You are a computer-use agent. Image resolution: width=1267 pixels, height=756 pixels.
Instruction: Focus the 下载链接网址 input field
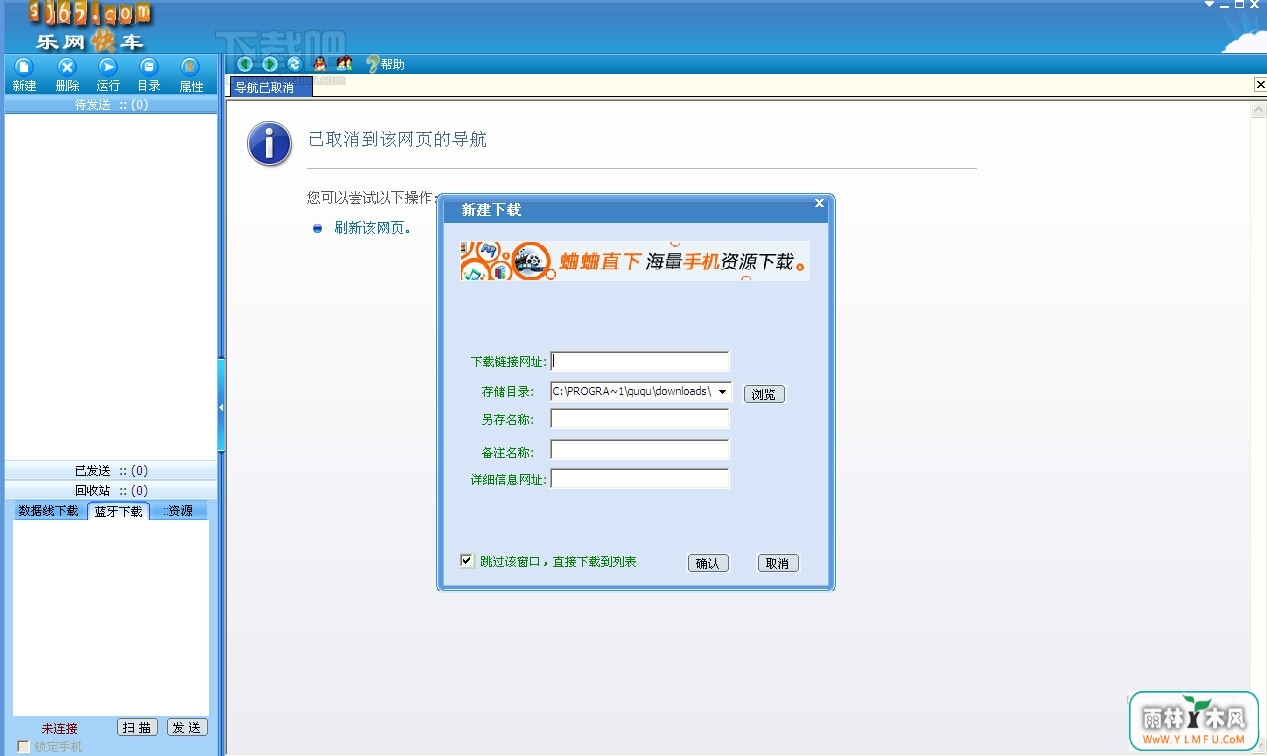640,361
